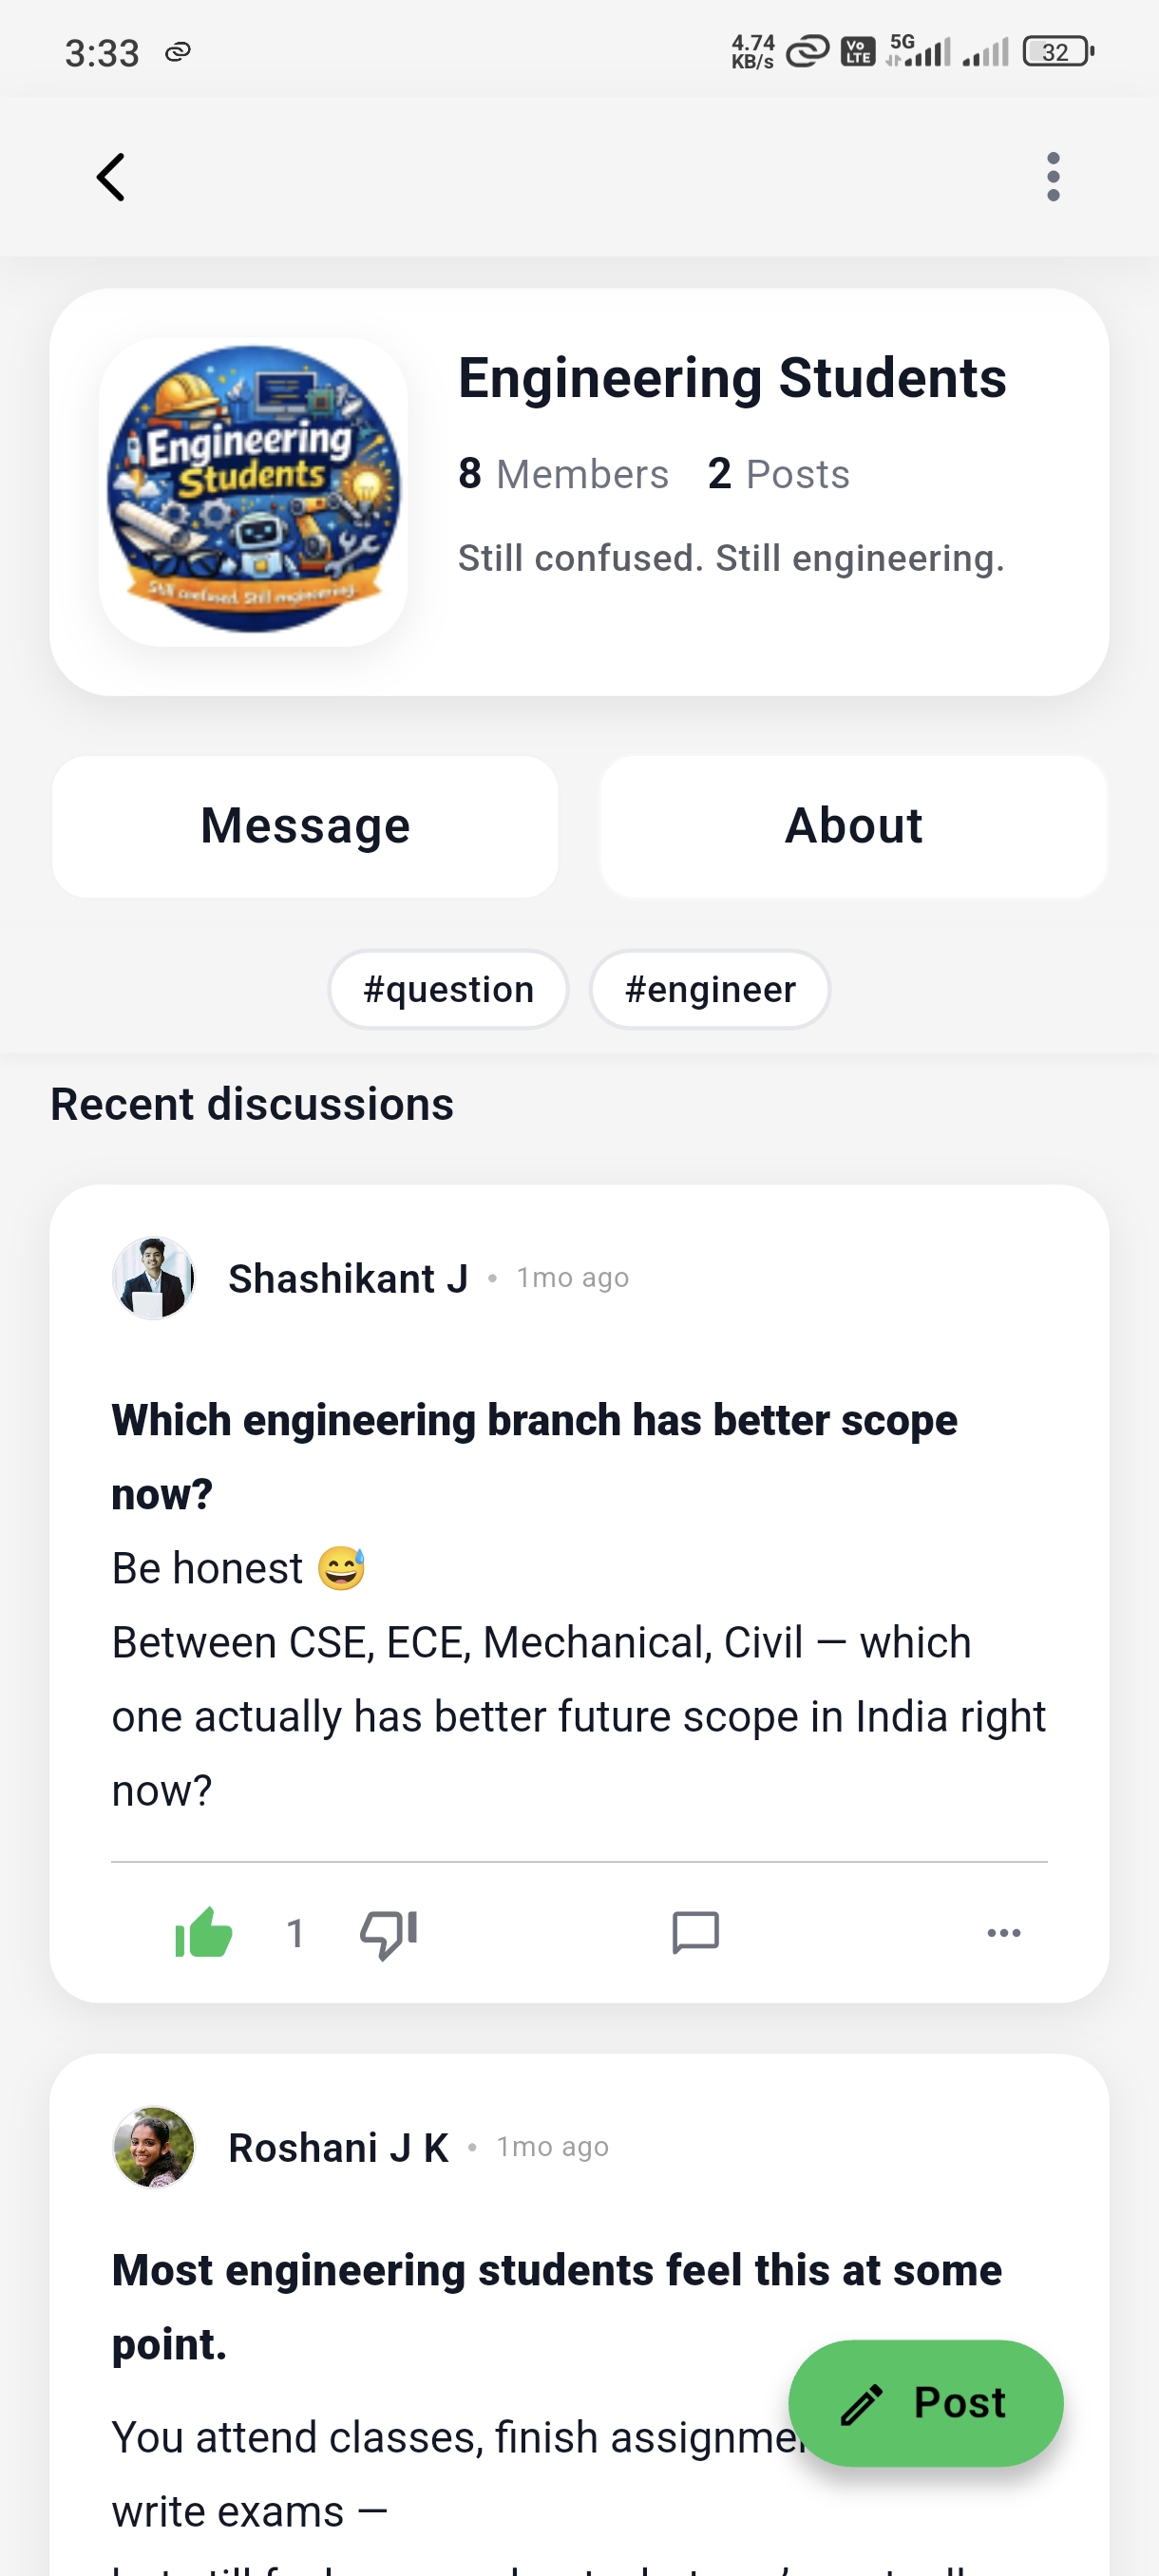Tap the Engineering Students group logo

coord(253,491)
